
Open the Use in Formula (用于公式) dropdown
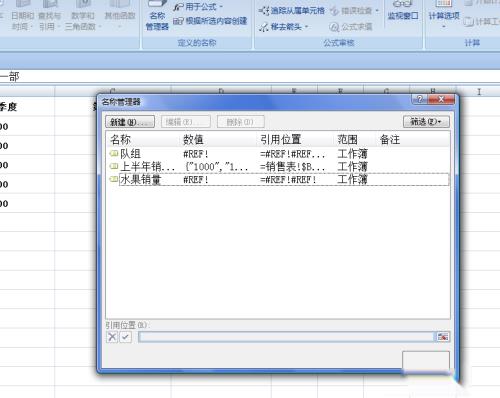click(199, 7)
